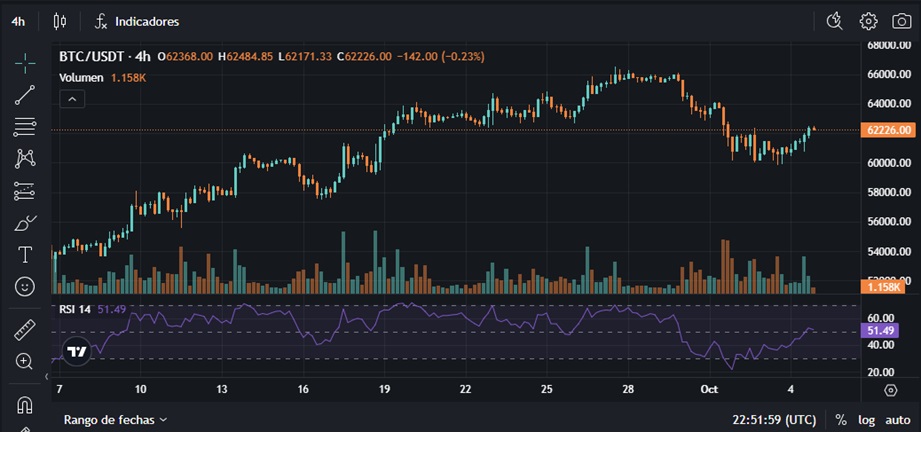Collapse the indicator legend with the chevron
921x460 pixels.
click(x=72, y=99)
